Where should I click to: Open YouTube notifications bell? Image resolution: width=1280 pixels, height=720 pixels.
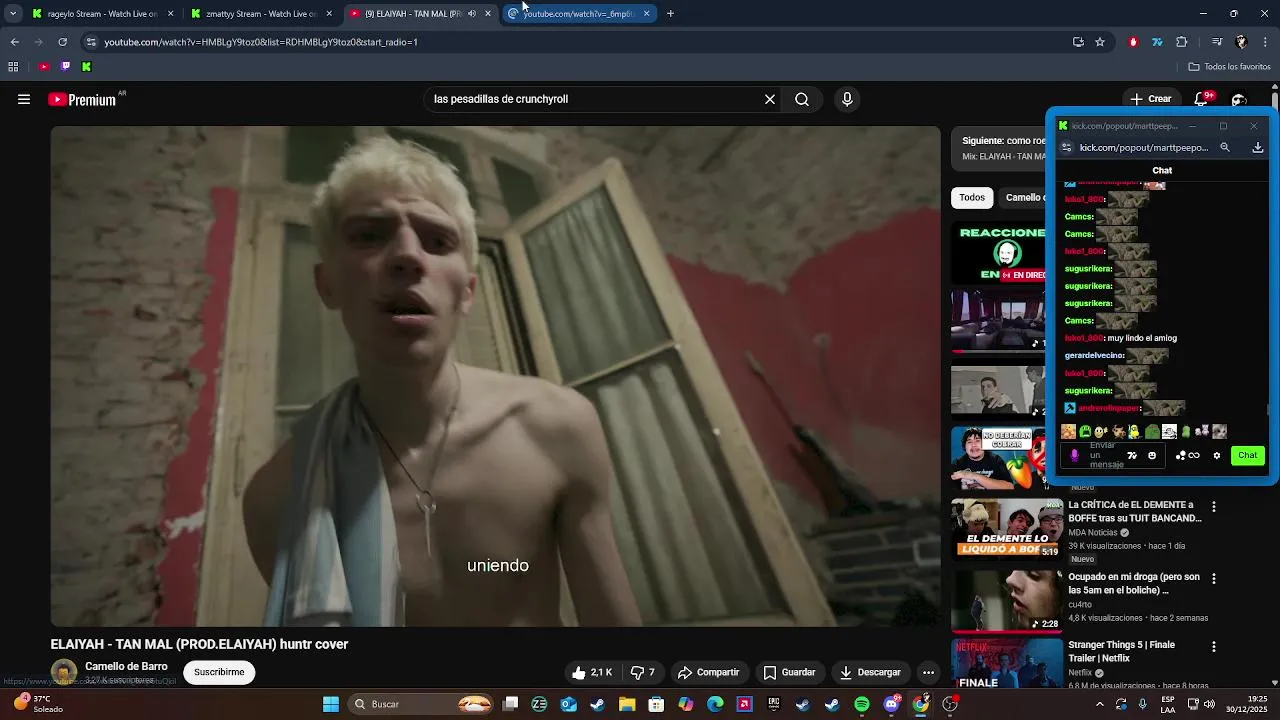tap(1203, 99)
